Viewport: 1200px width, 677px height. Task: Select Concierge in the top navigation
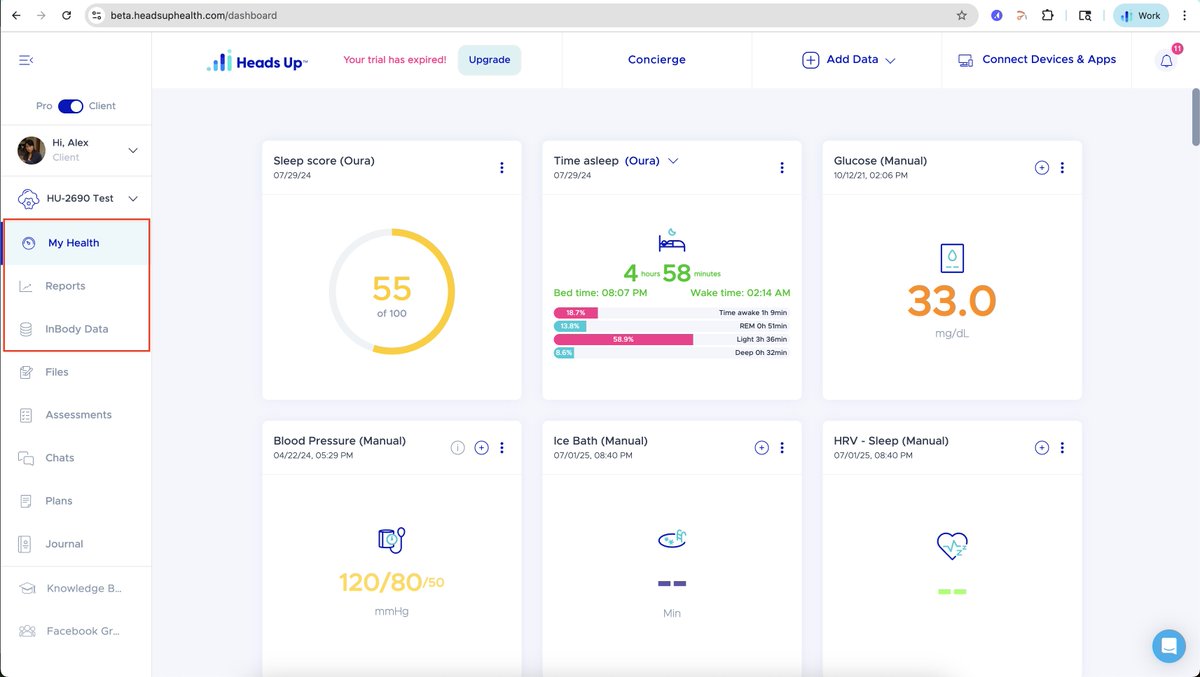(x=656, y=59)
